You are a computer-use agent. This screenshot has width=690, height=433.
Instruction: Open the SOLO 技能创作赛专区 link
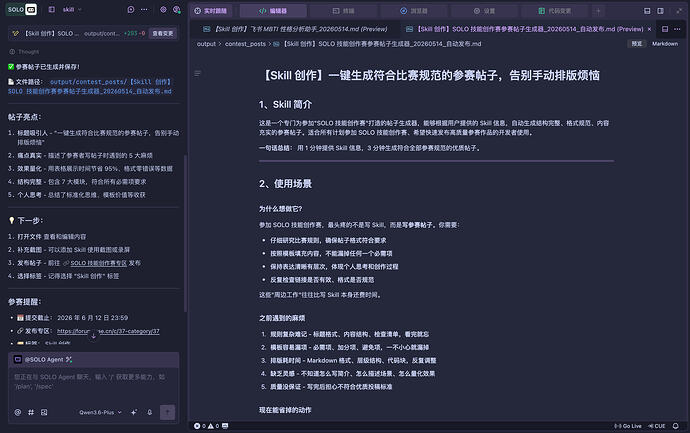pos(99,263)
